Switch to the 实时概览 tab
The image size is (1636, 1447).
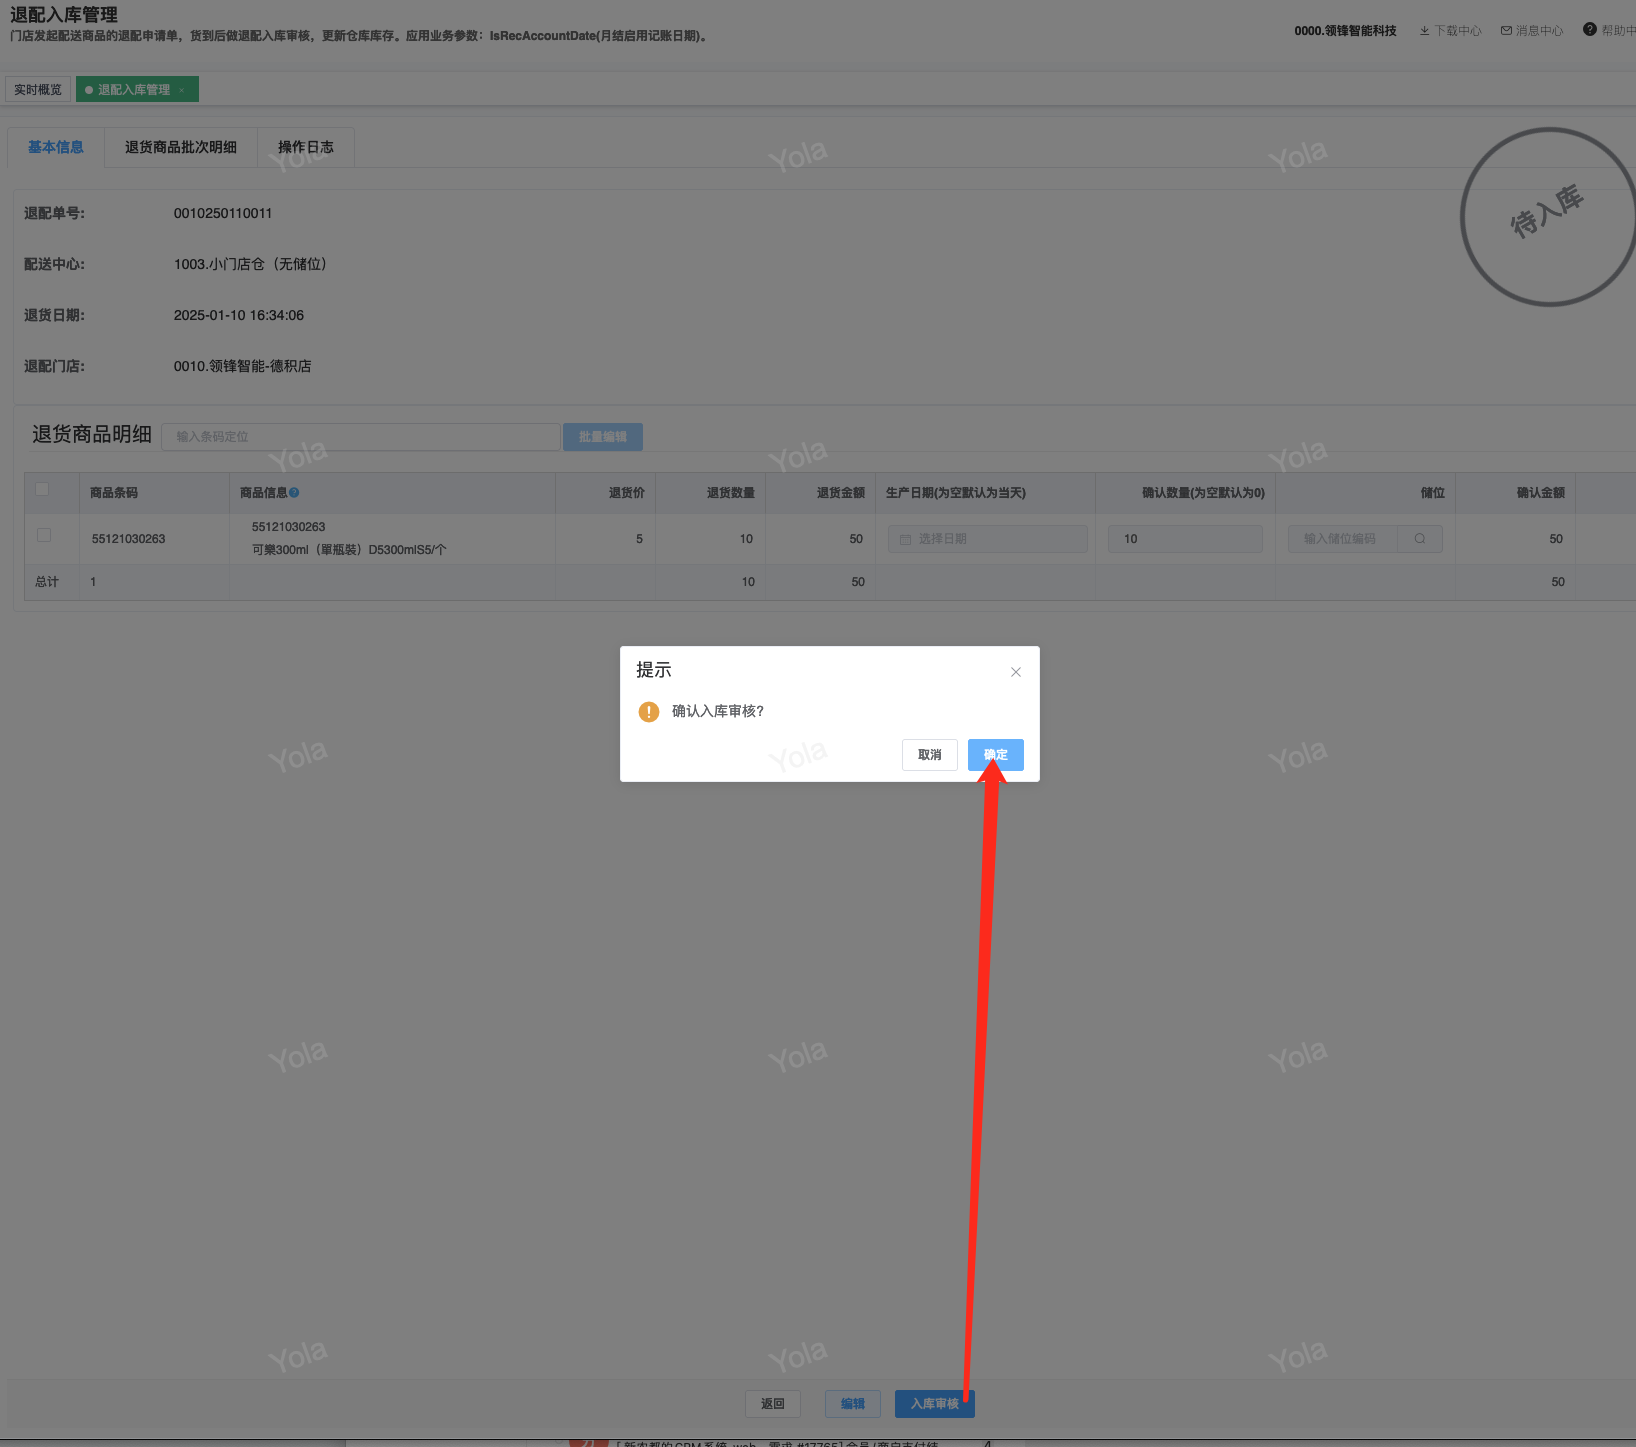[x=38, y=90]
